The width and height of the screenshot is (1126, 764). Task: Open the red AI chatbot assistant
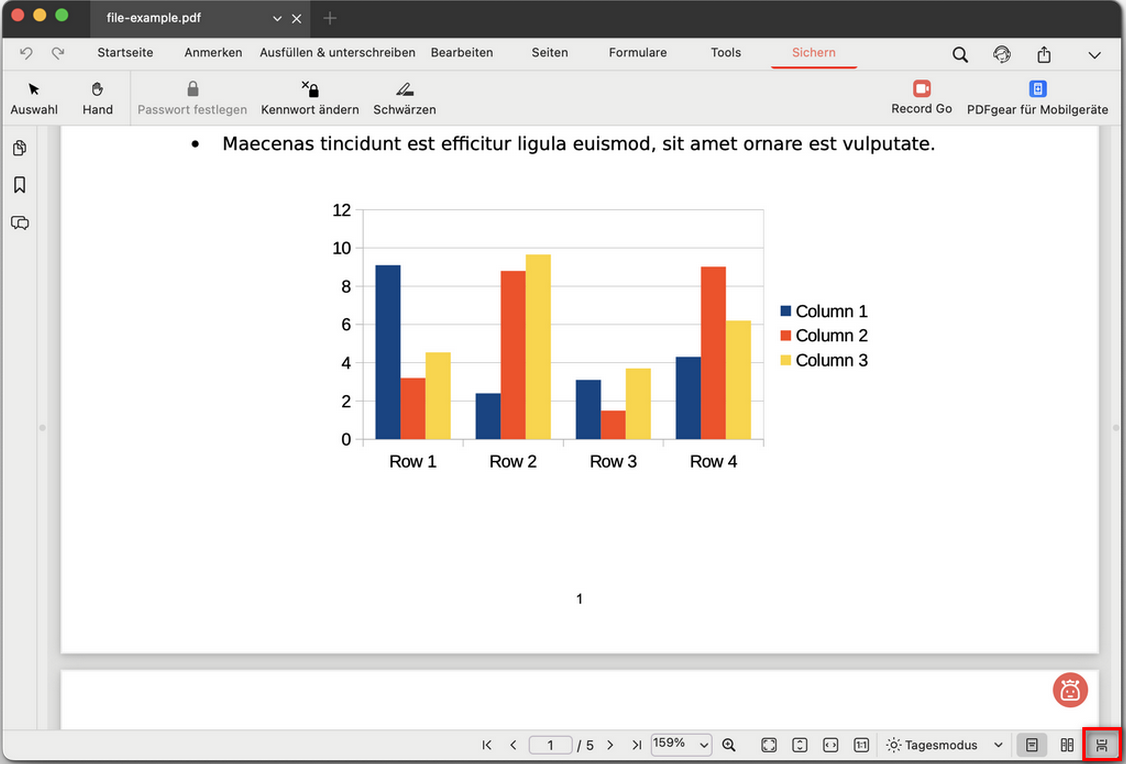coord(1070,690)
